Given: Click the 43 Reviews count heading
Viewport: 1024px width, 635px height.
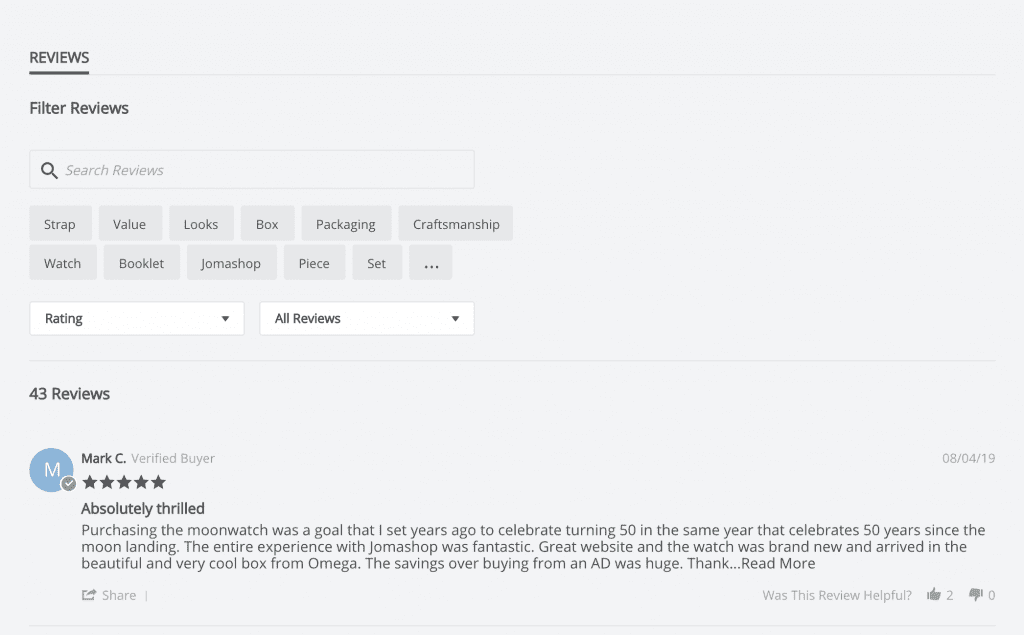Looking at the screenshot, I should [69, 394].
